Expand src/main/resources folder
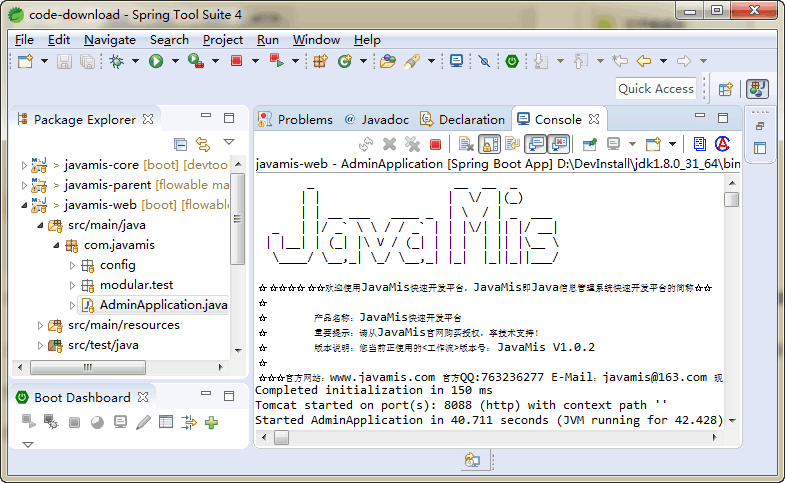 click(x=40, y=325)
